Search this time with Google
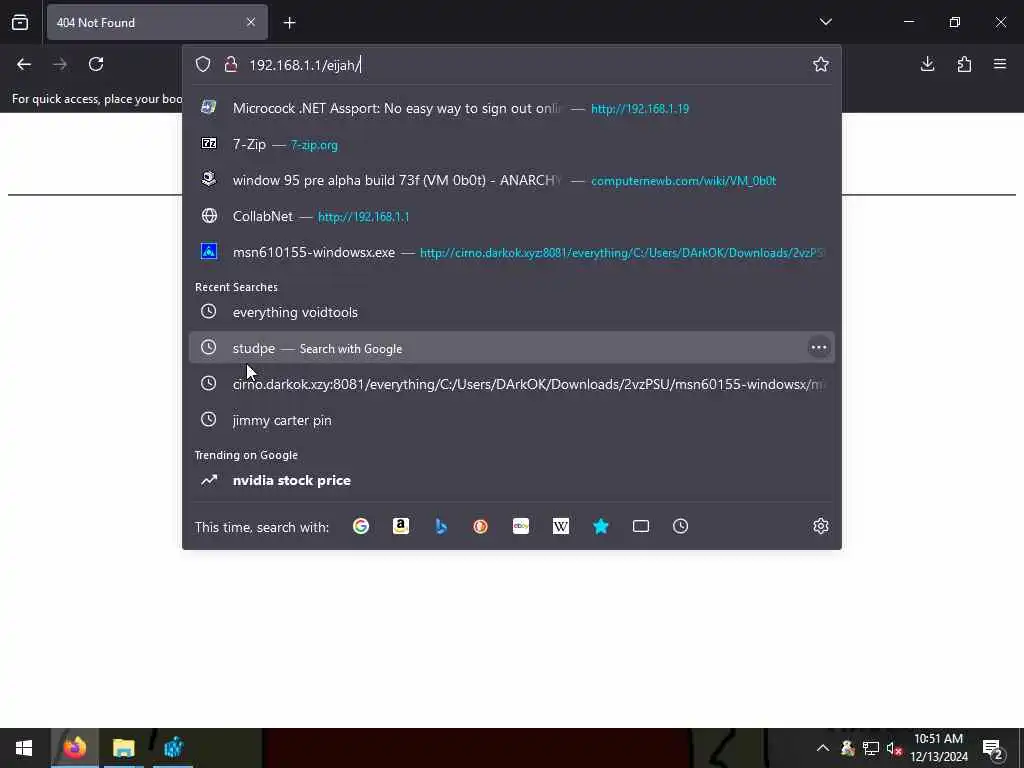The height and width of the screenshot is (768, 1024). [x=361, y=526]
